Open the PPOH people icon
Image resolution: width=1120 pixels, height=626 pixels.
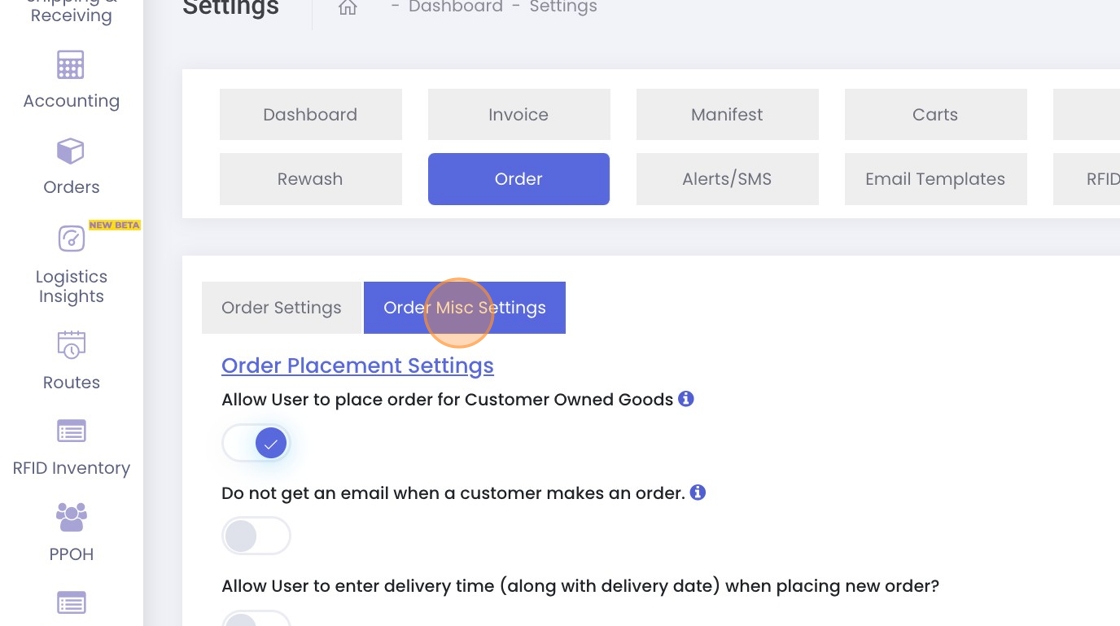point(71,517)
